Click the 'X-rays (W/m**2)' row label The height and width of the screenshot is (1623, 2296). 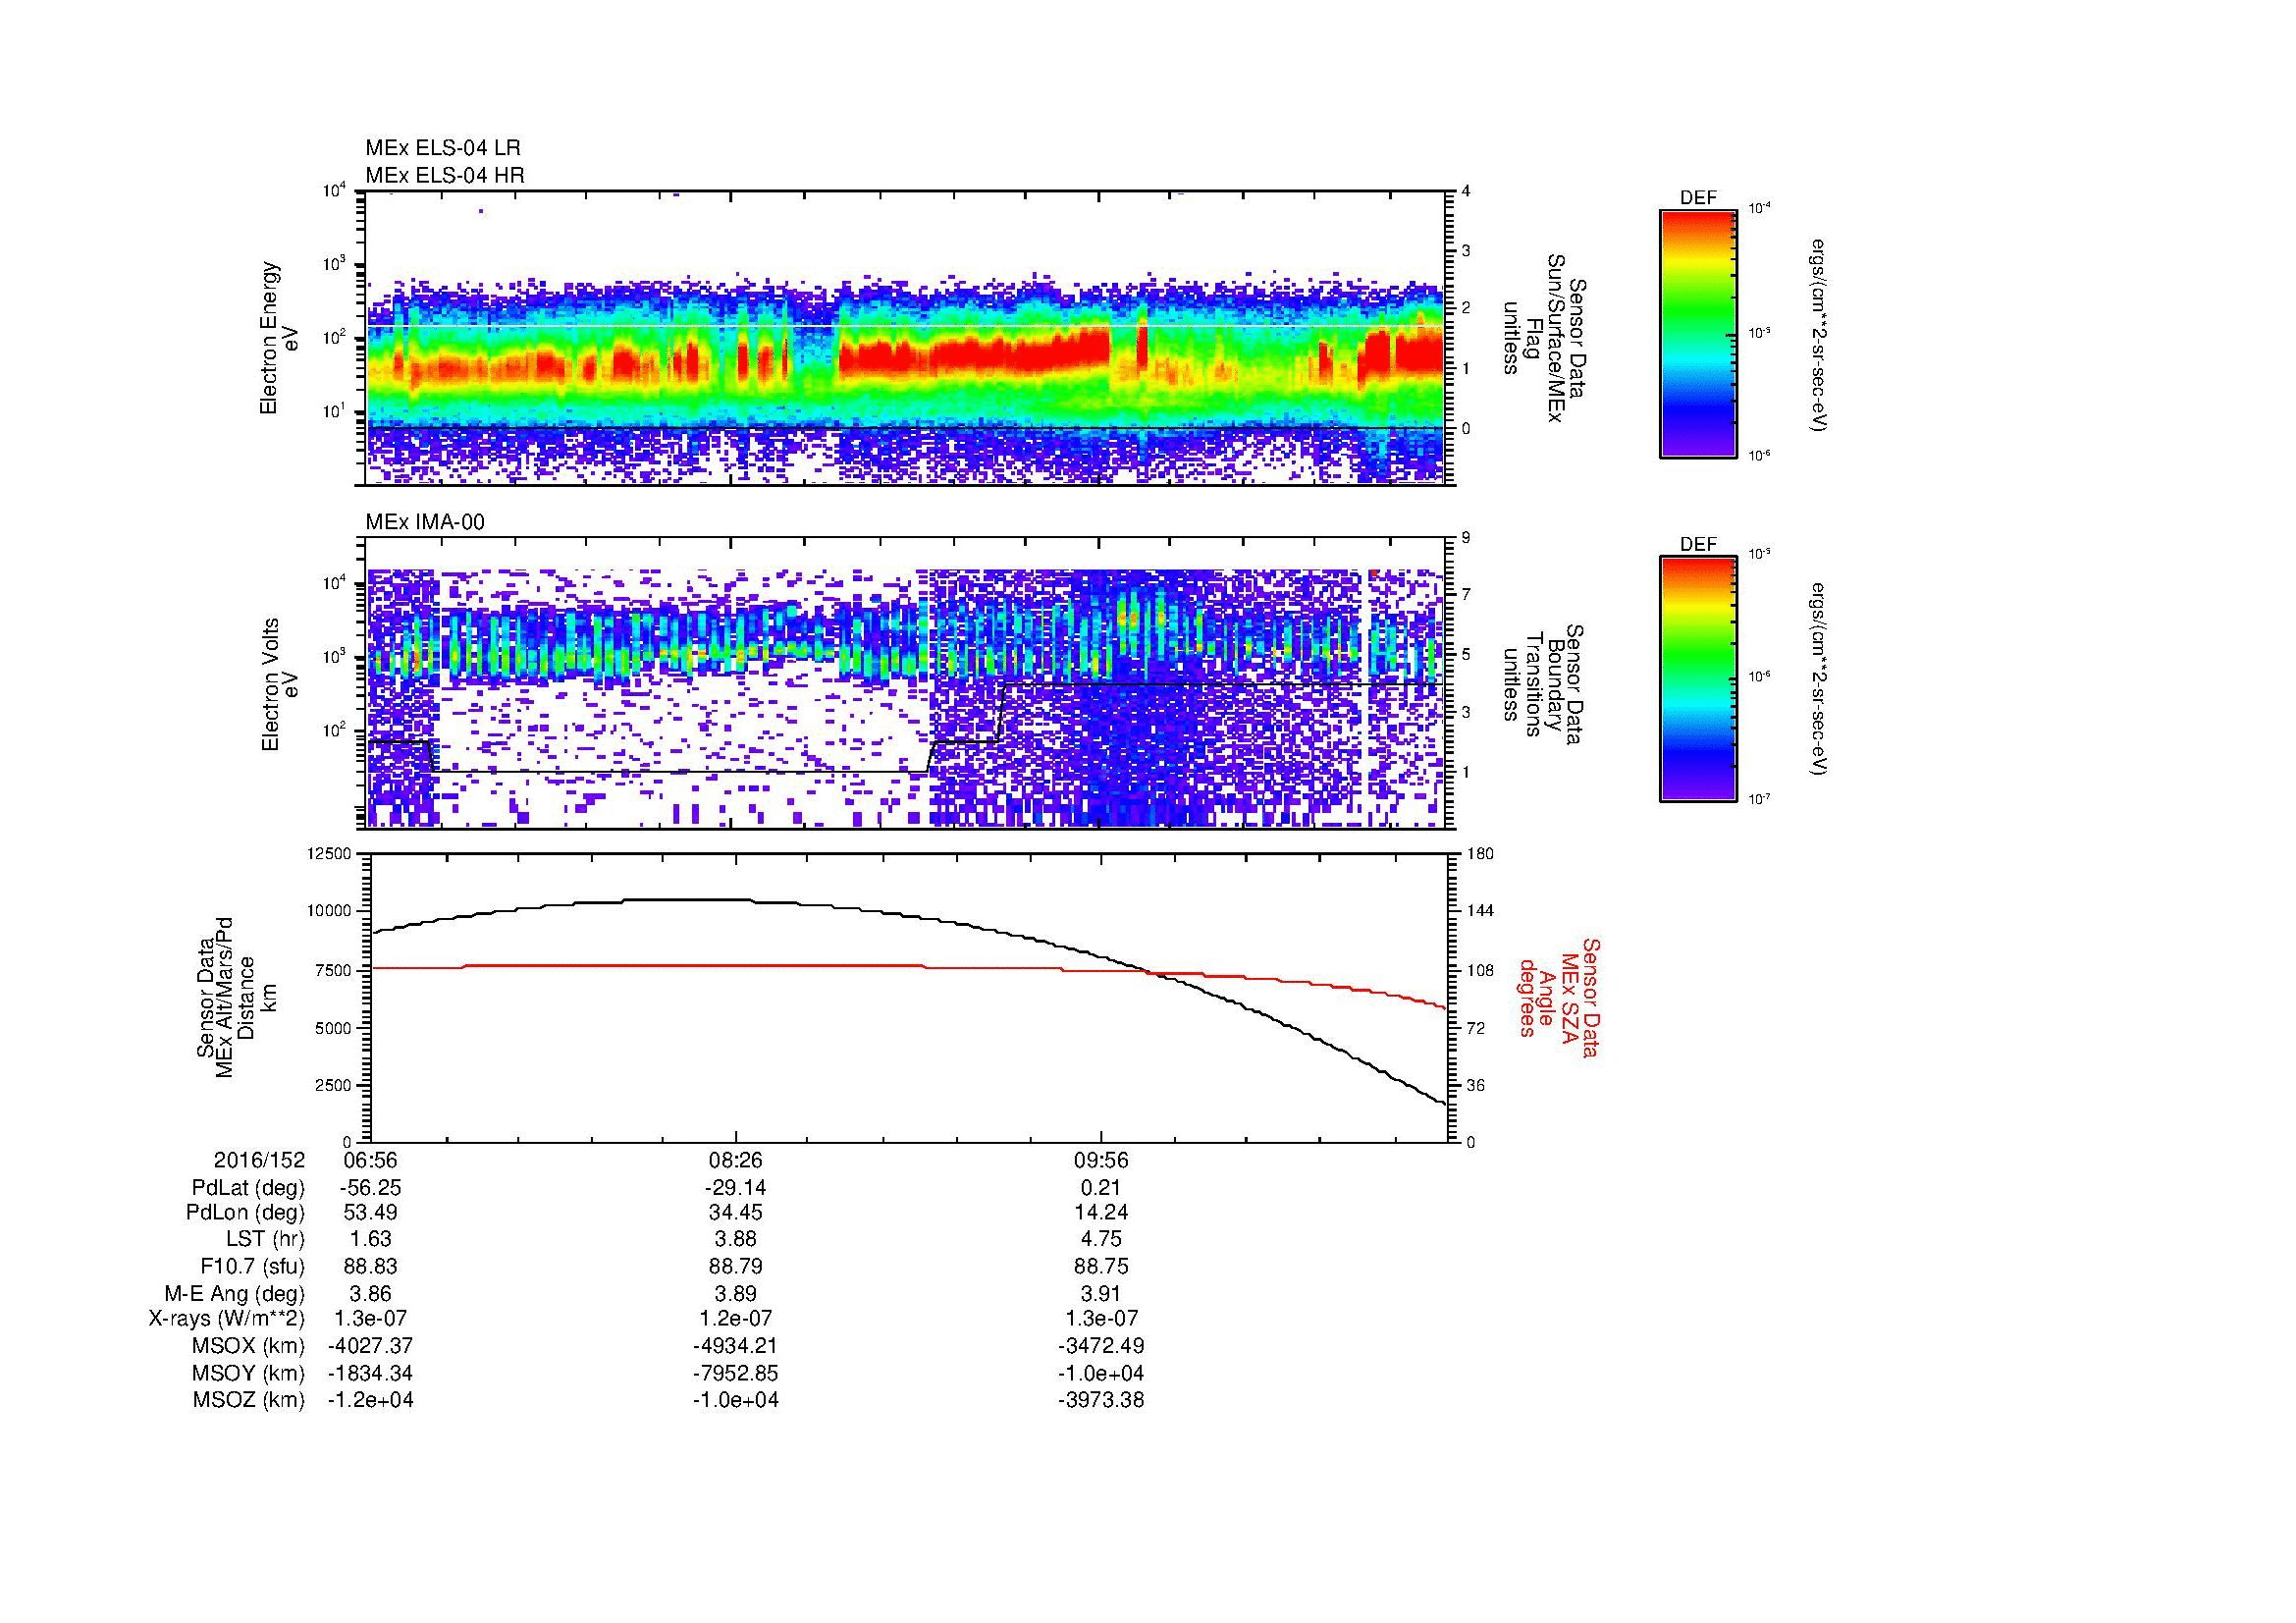click(x=227, y=1319)
